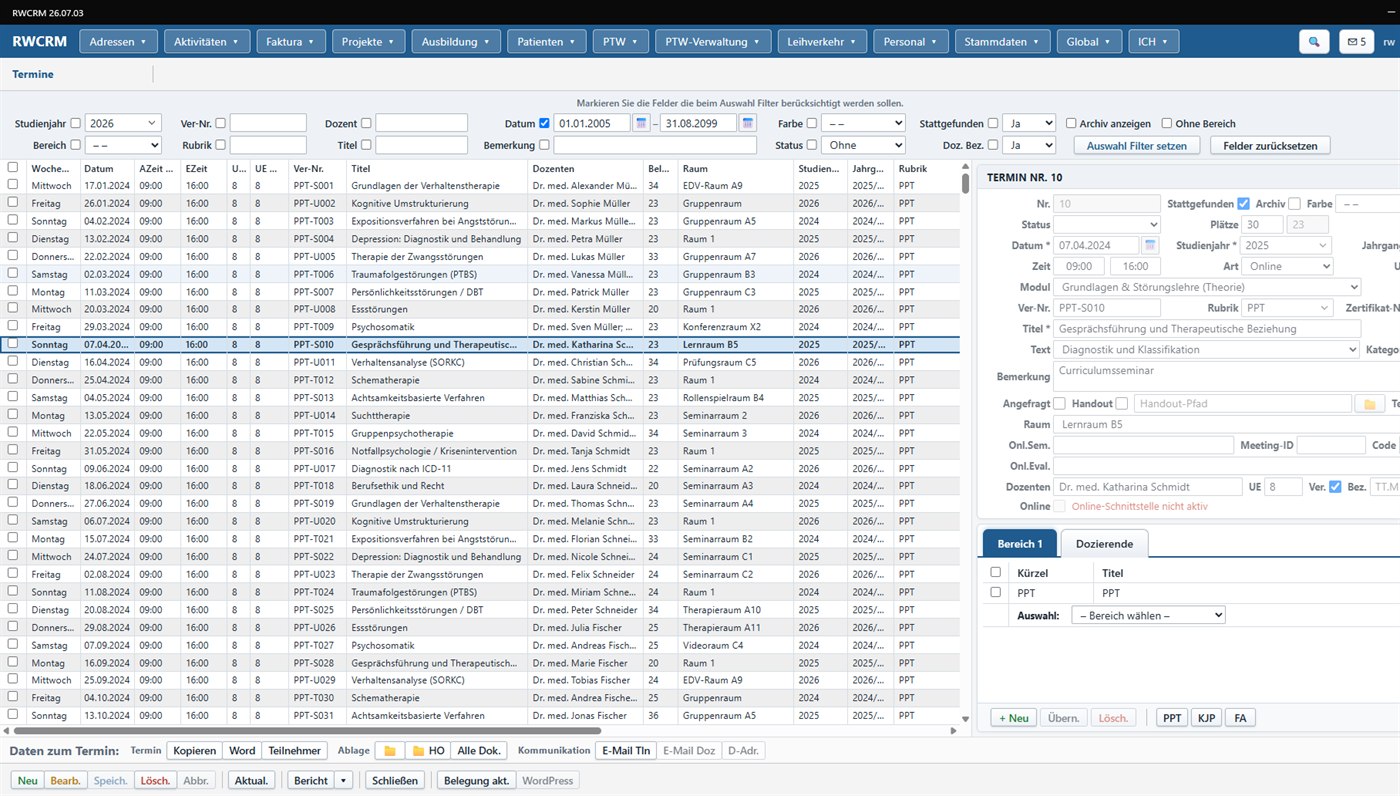
Task: Open the Bereich wählen selection dropdown
Action: coord(1148,615)
